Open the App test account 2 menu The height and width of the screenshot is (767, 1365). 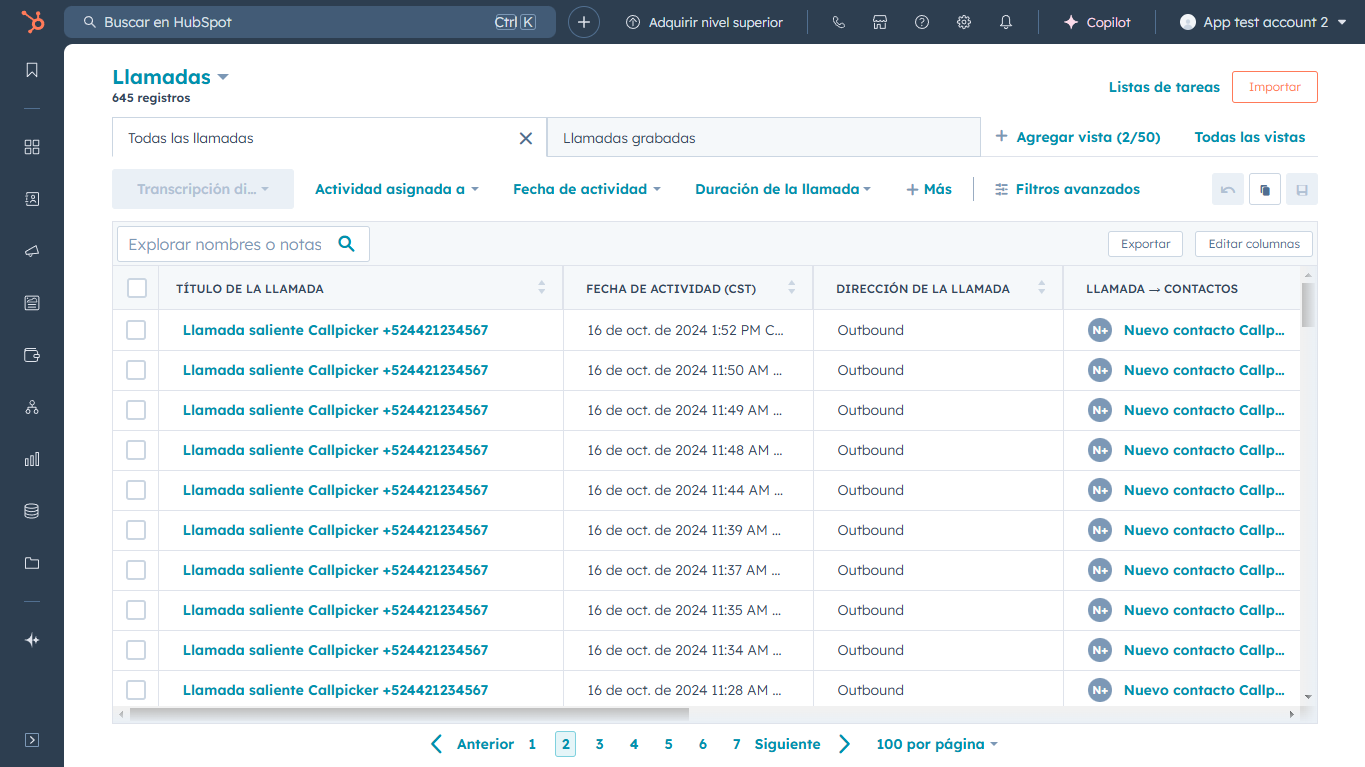tap(1263, 22)
